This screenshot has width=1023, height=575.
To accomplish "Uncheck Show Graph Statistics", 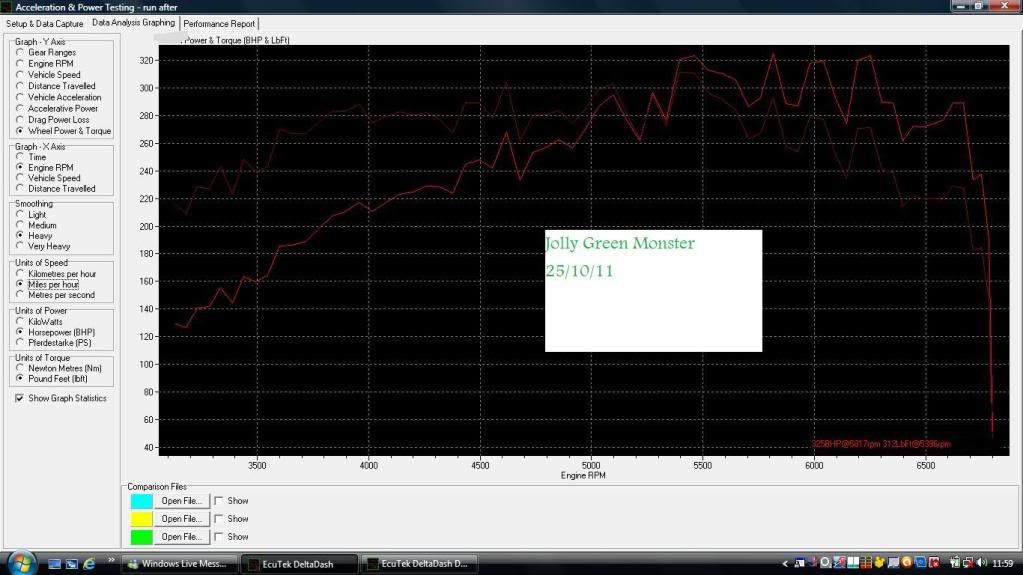I will click(20, 398).
